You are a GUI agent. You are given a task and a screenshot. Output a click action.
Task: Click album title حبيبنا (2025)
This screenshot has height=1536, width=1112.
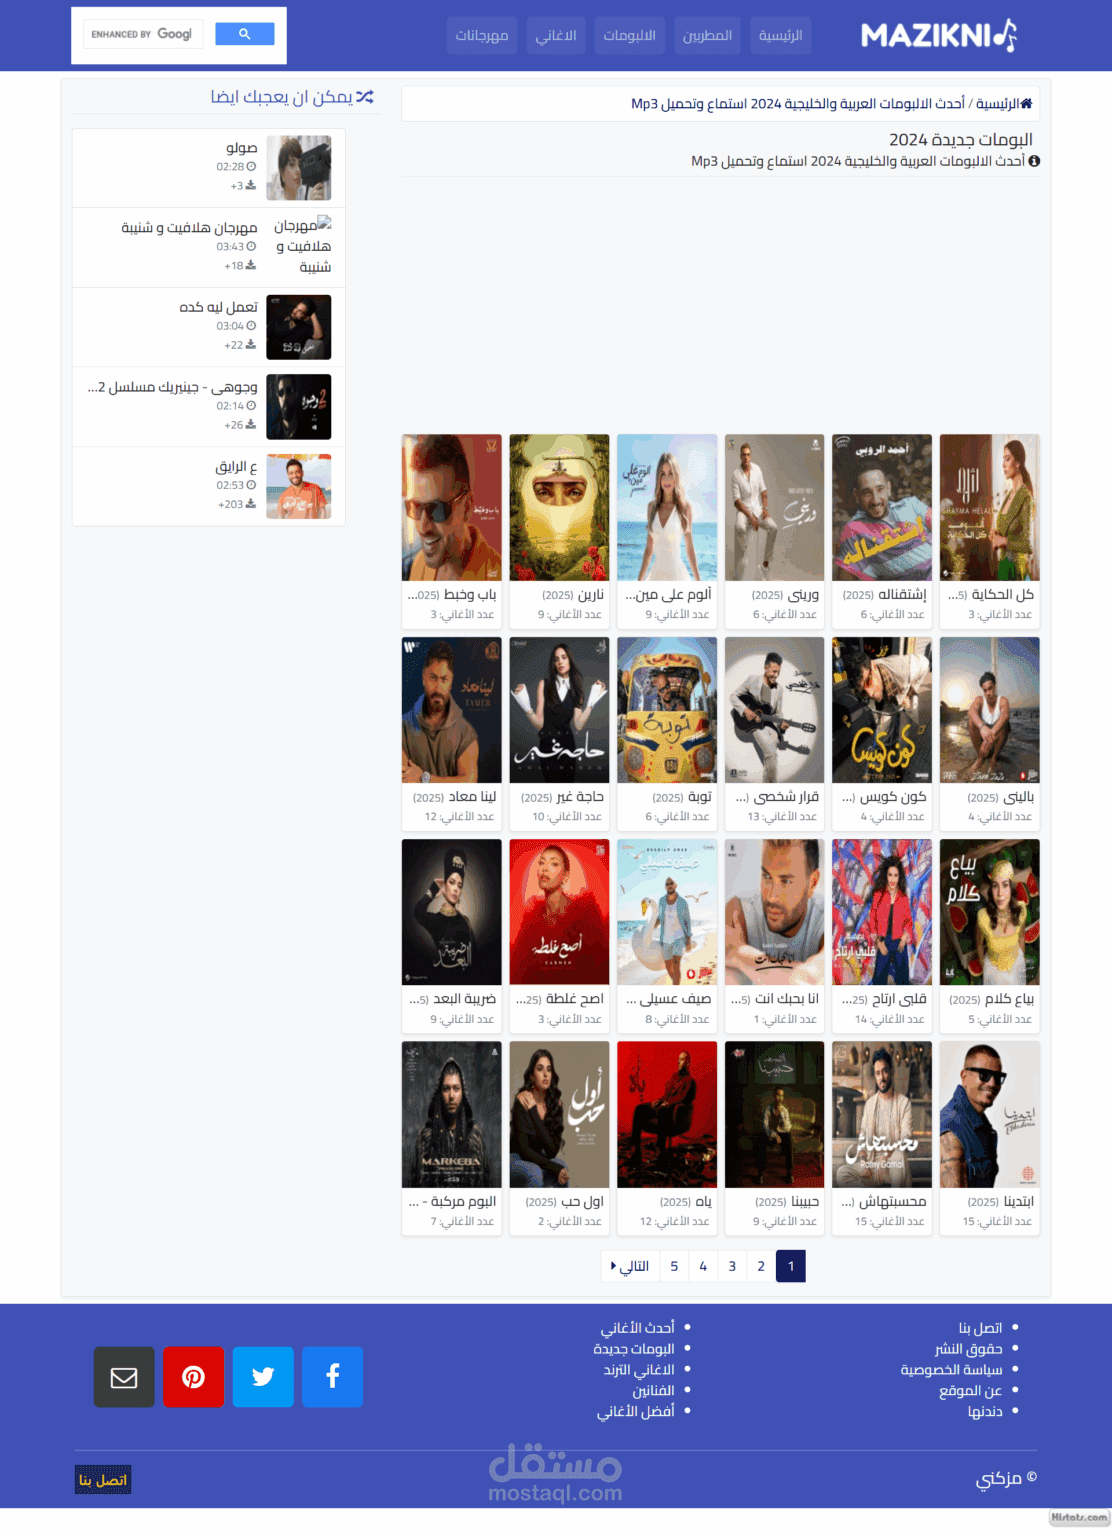tap(787, 1201)
